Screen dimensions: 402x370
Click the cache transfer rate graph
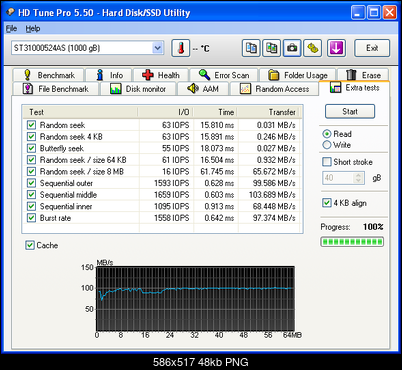pos(195,298)
